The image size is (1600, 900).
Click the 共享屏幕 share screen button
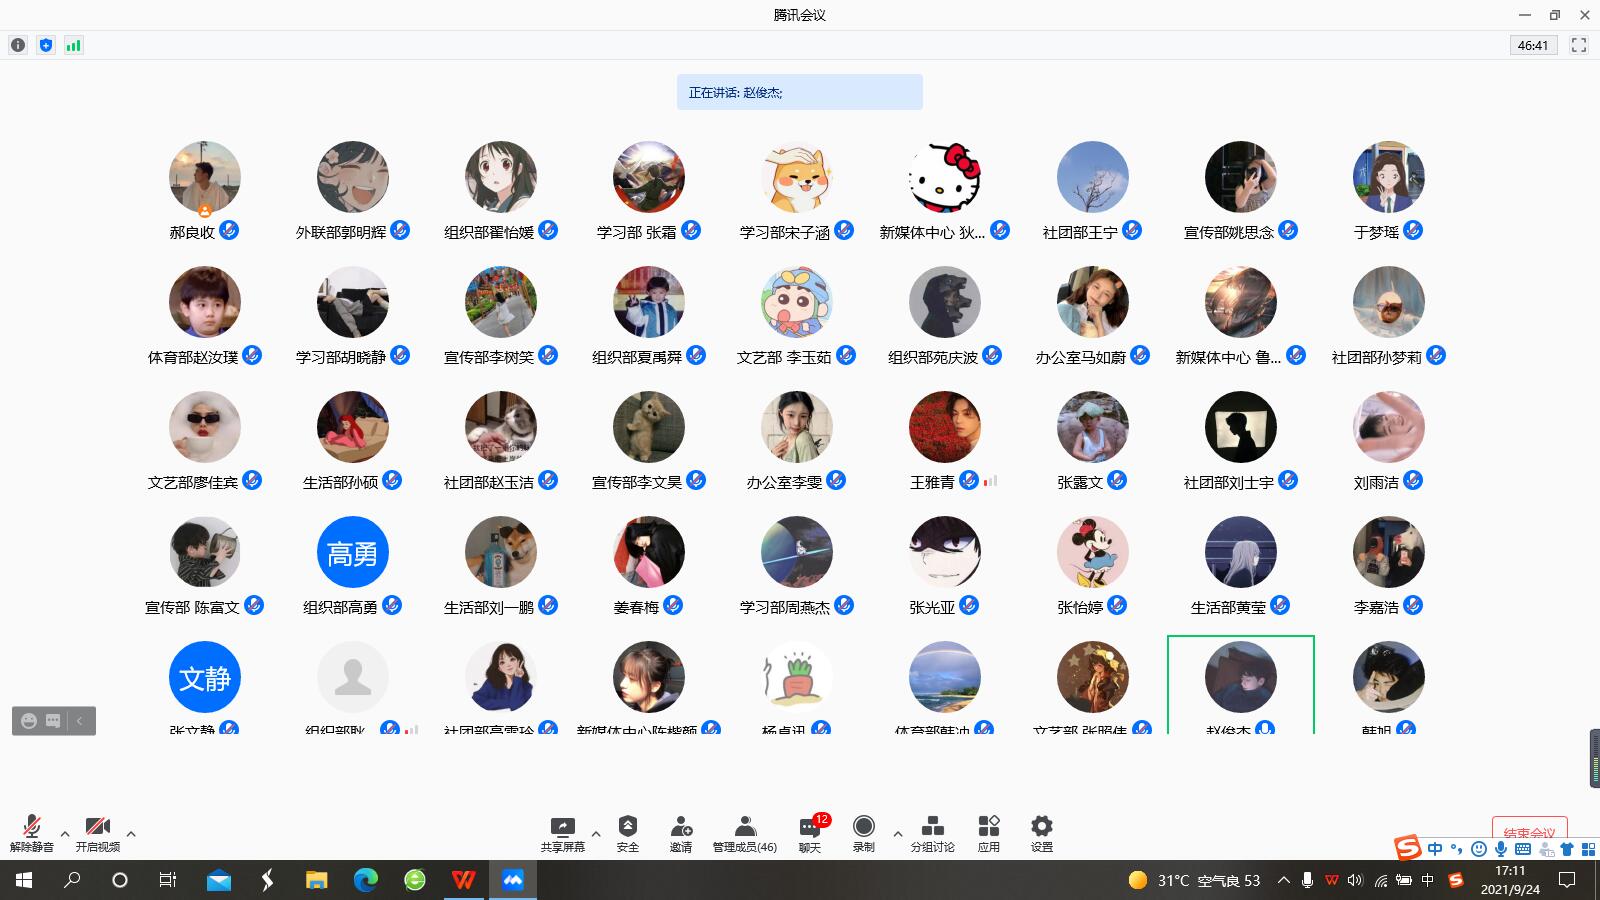(563, 833)
